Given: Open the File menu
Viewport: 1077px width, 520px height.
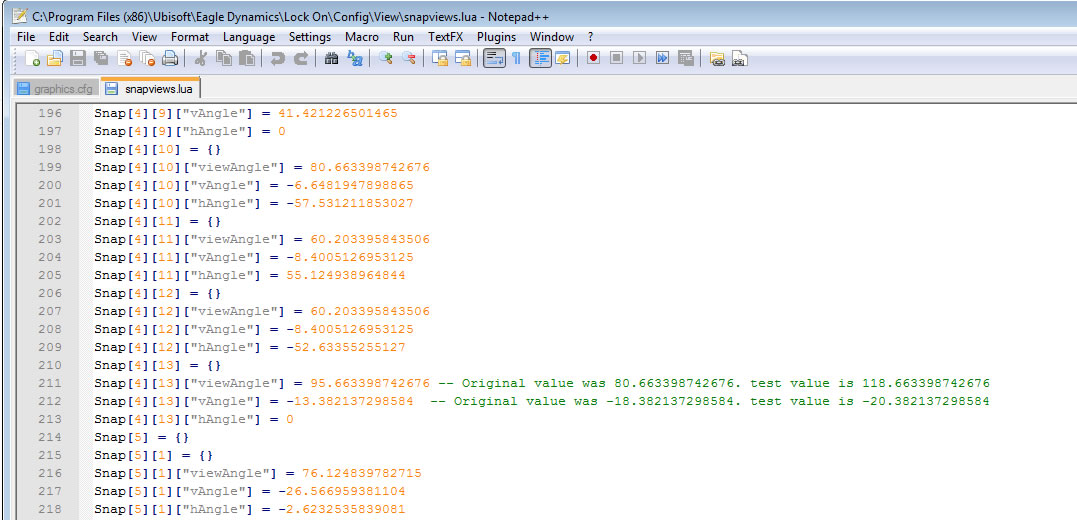Looking at the screenshot, I should (x=25, y=37).
